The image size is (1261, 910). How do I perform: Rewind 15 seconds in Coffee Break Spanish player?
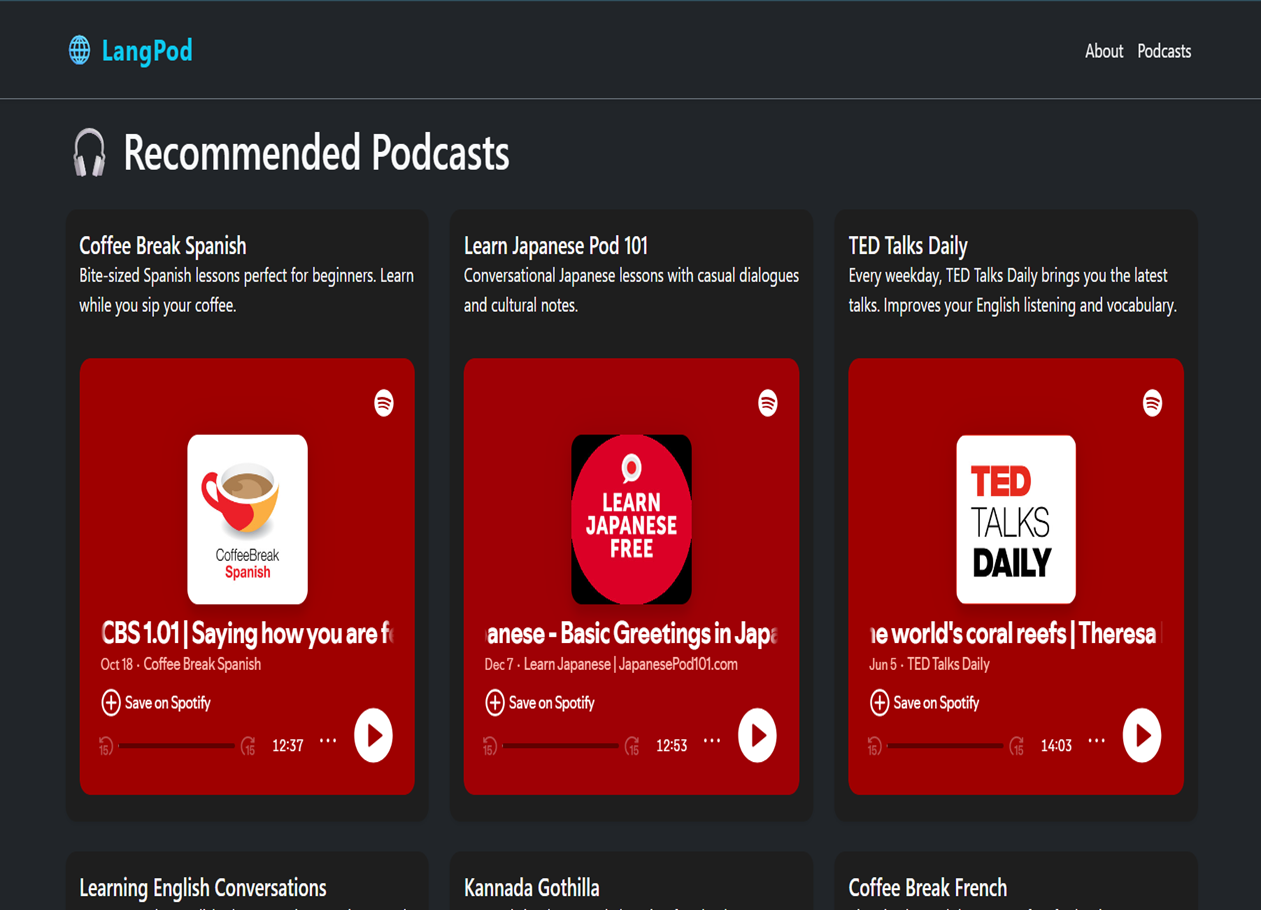coord(106,746)
